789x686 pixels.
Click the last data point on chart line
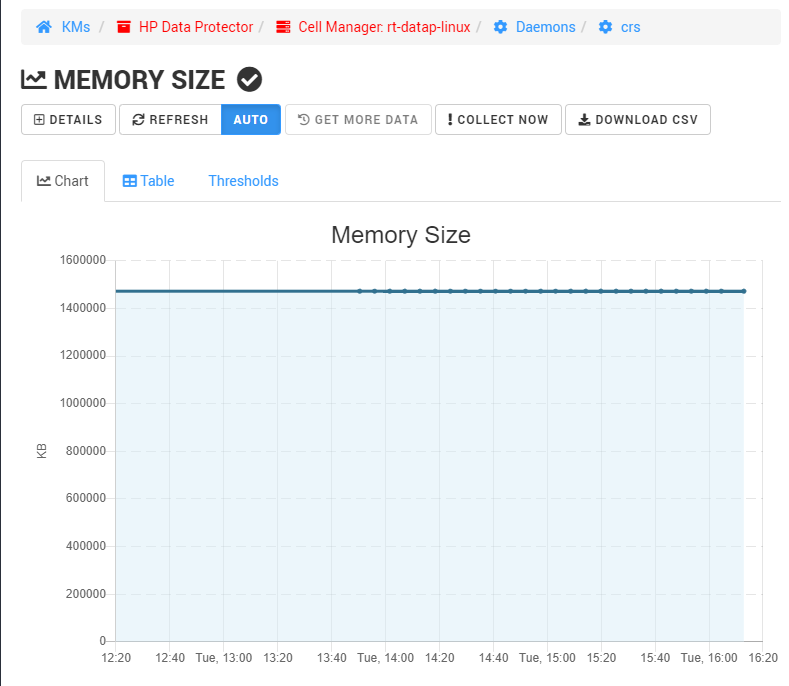(744, 291)
